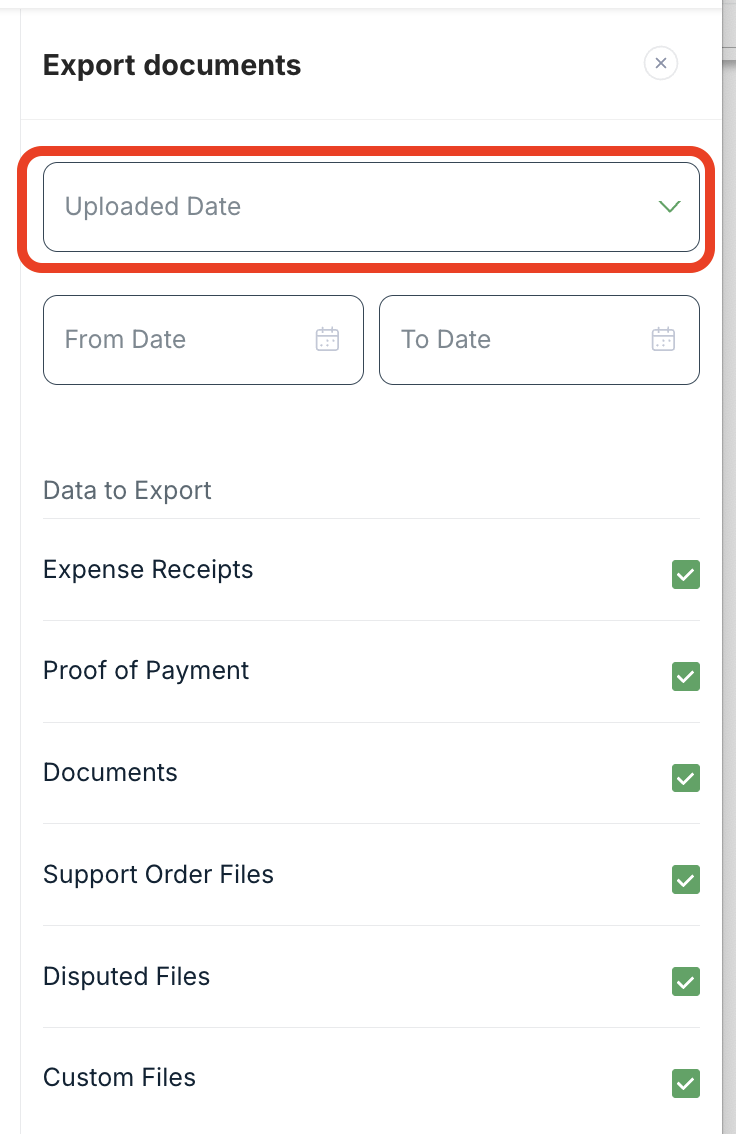Click the Expense Receipts label
The image size is (736, 1134).
tap(148, 570)
